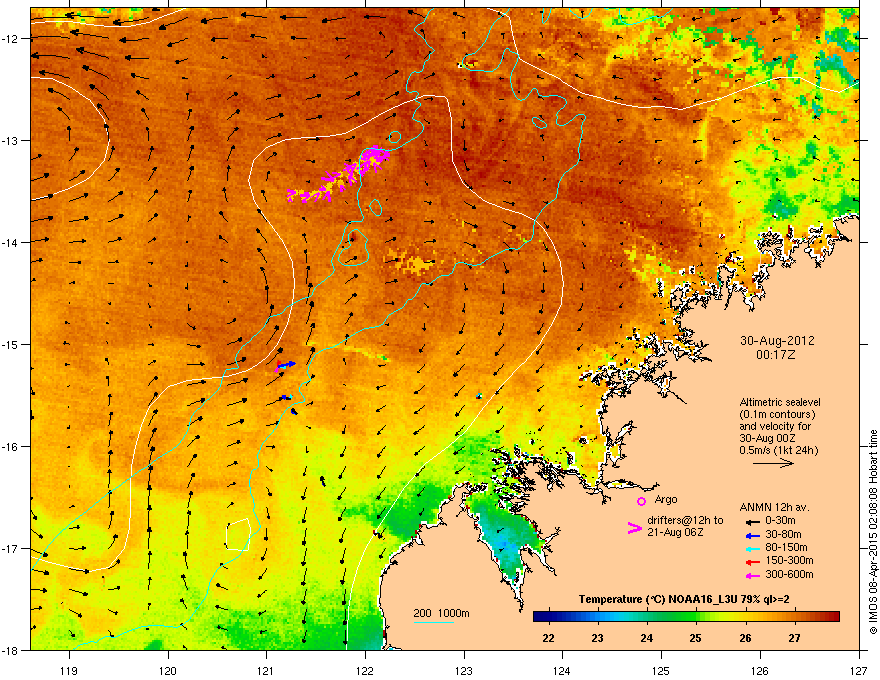880x680 pixels.
Task: Click the magenta drifter track cluster on map
Action: pos(340,174)
